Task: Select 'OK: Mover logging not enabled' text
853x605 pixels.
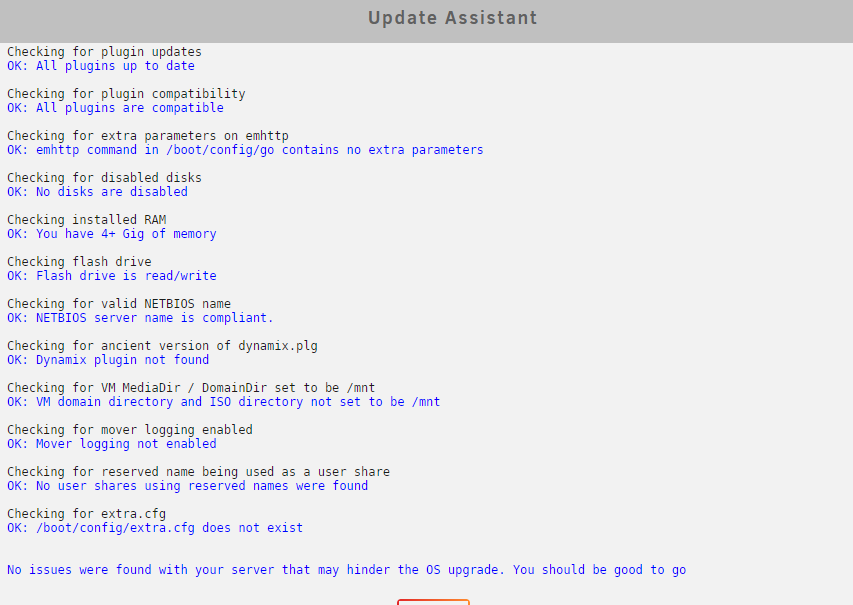Action: tap(112, 443)
